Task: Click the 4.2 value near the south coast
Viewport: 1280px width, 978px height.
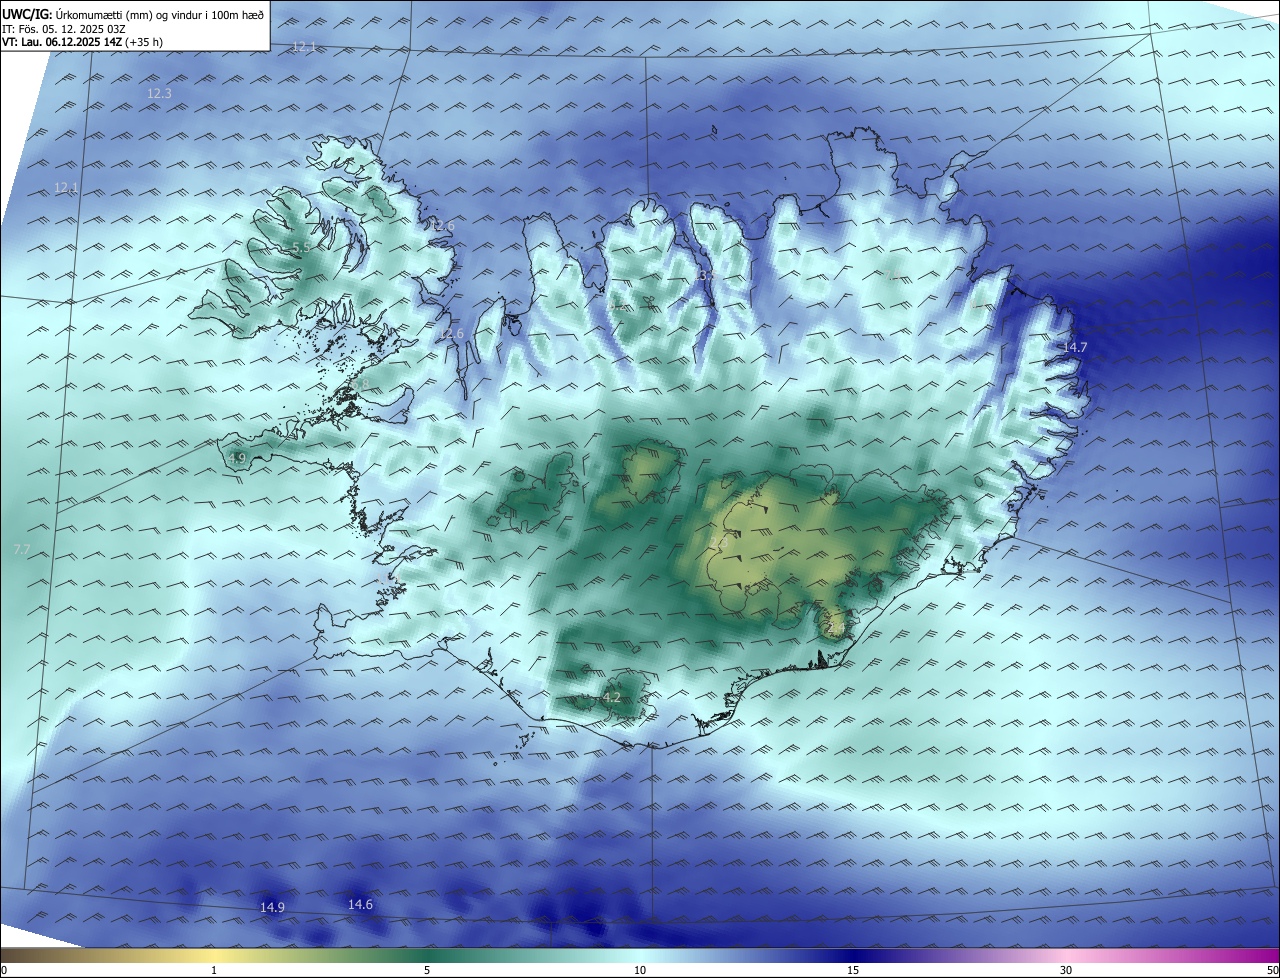Action: 612,697
